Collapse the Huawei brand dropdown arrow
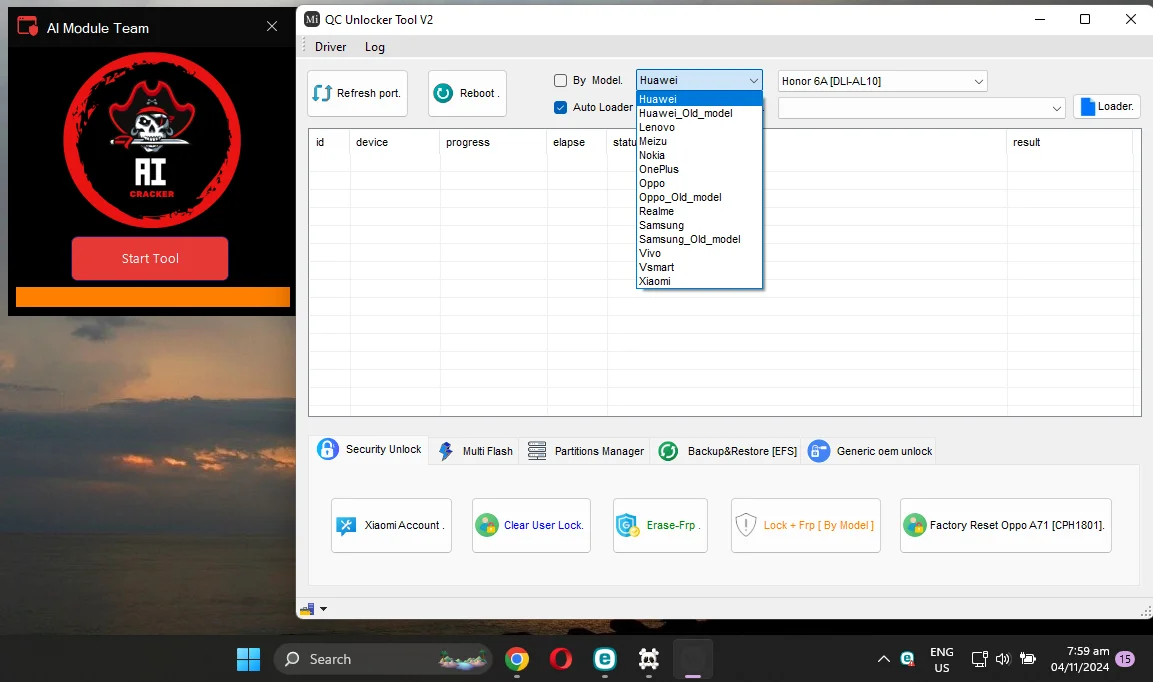 click(754, 80)
